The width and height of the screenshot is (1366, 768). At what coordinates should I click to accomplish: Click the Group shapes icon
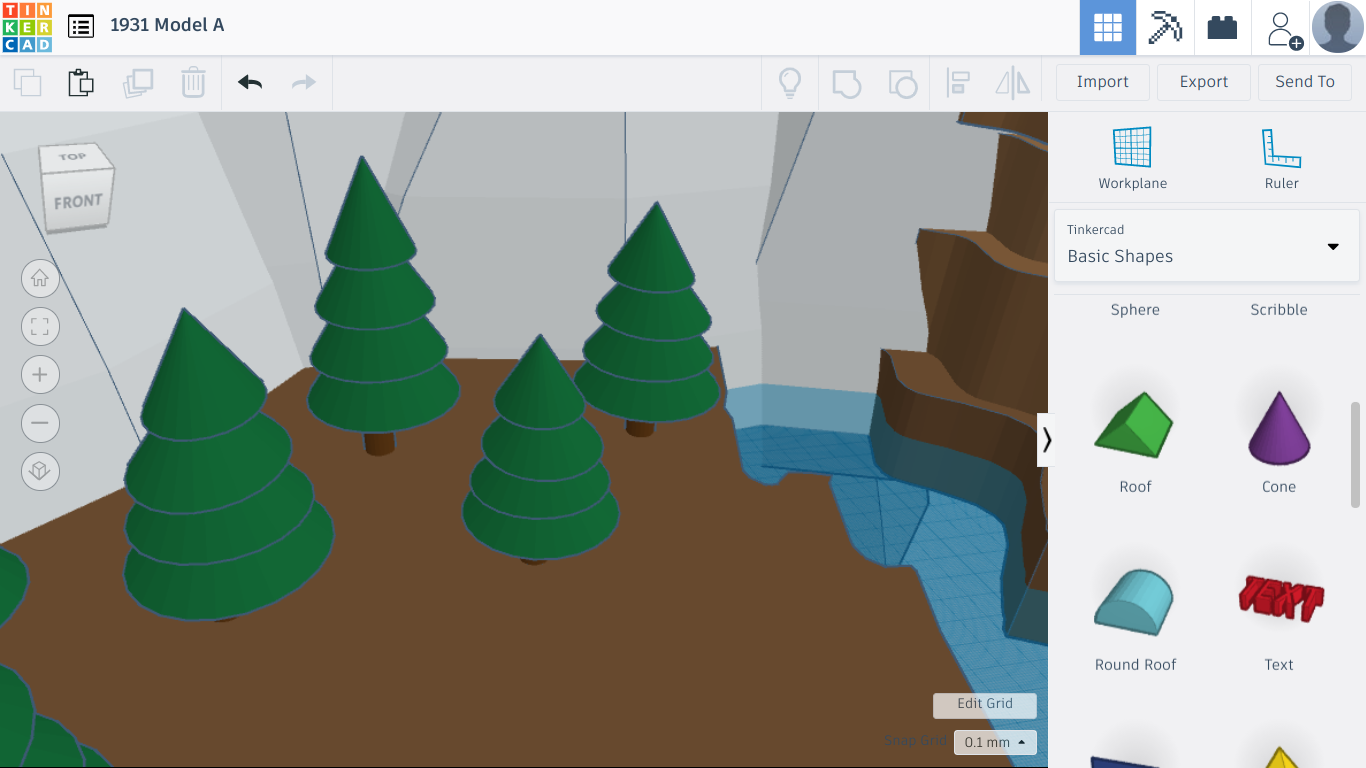846,83
